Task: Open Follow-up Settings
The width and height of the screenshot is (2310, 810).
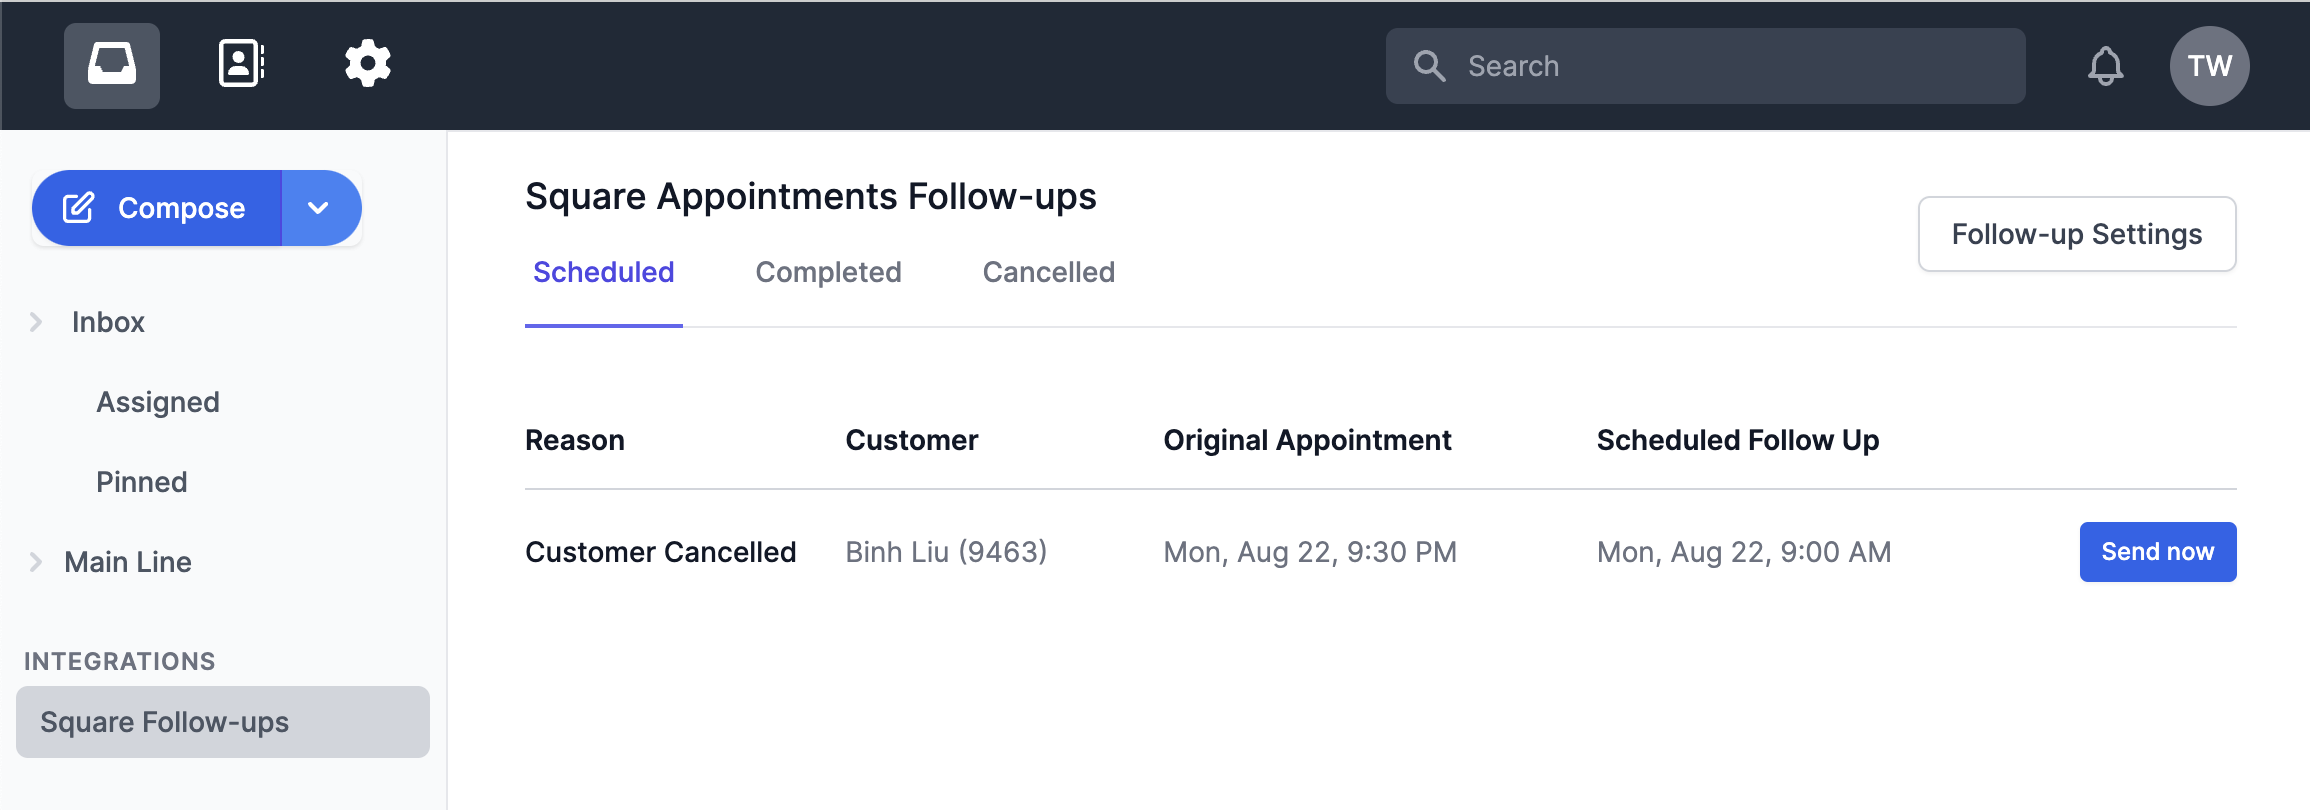Action: click(x=2076, y=234)
